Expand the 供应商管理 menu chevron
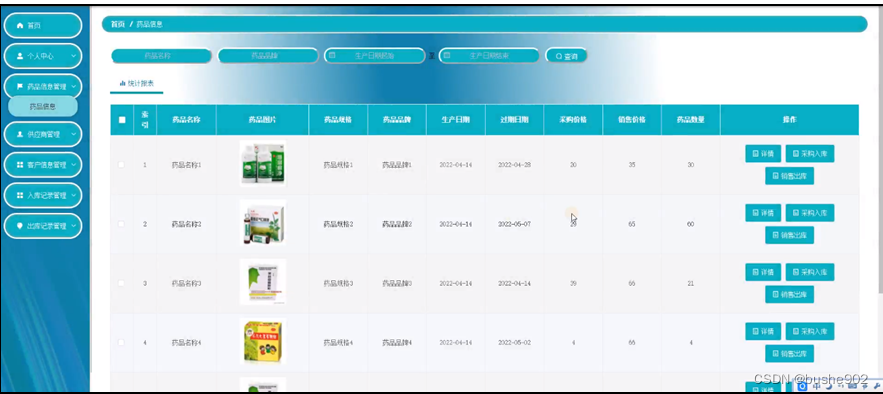Viewport: 883px width, 394px height. pos(73,135)
